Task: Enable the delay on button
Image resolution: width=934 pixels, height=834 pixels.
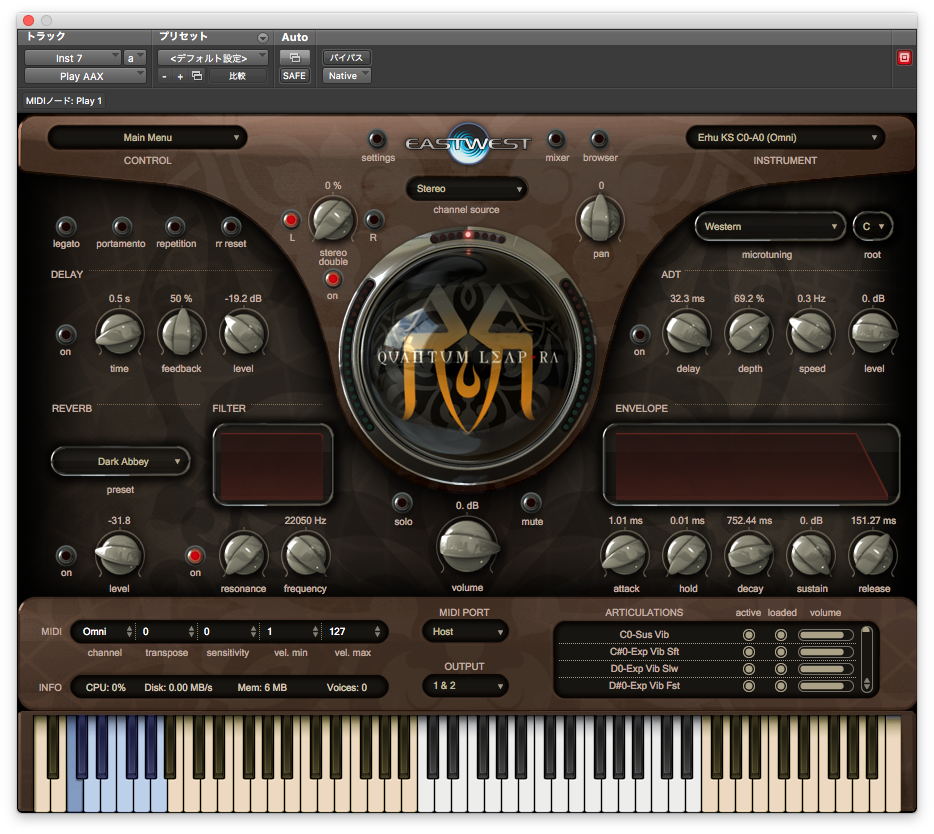Action: tap(66, 334)
